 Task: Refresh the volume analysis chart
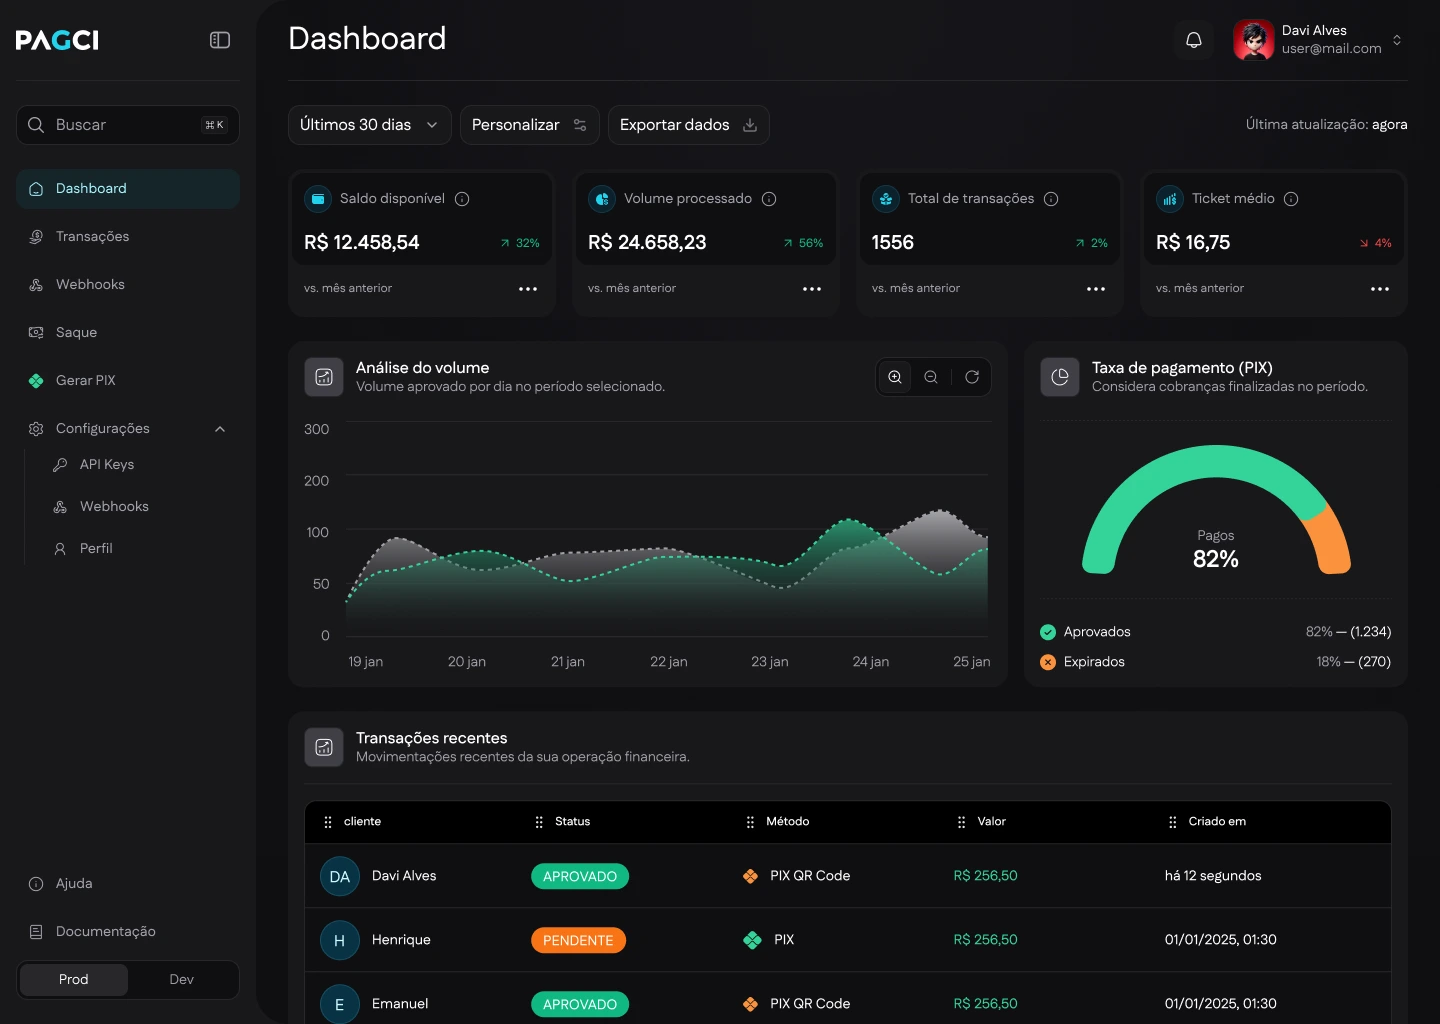pos(972,377)
